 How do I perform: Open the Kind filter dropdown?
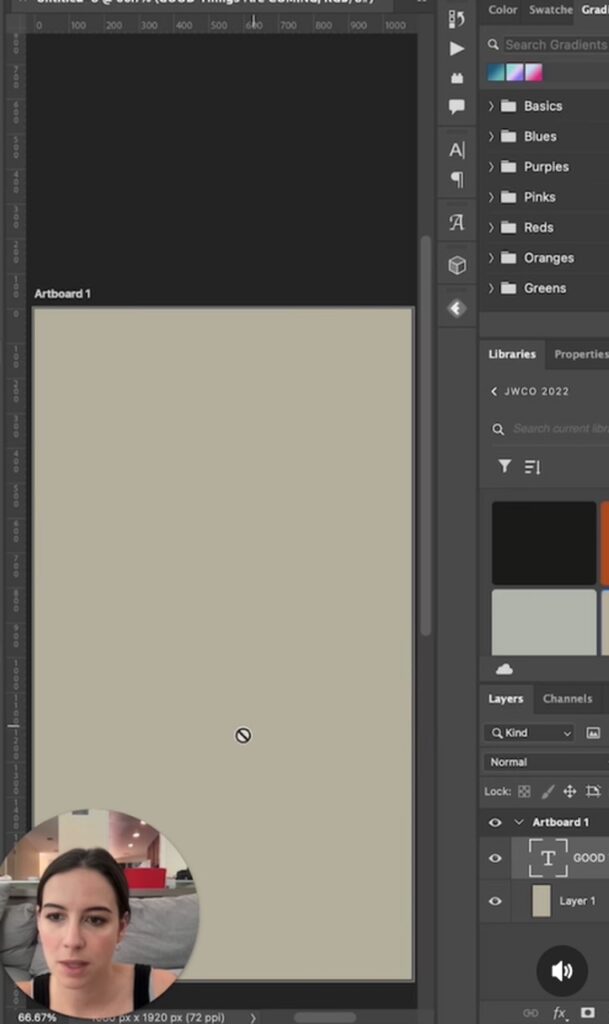pyautogui.click(x=529, y=733)
